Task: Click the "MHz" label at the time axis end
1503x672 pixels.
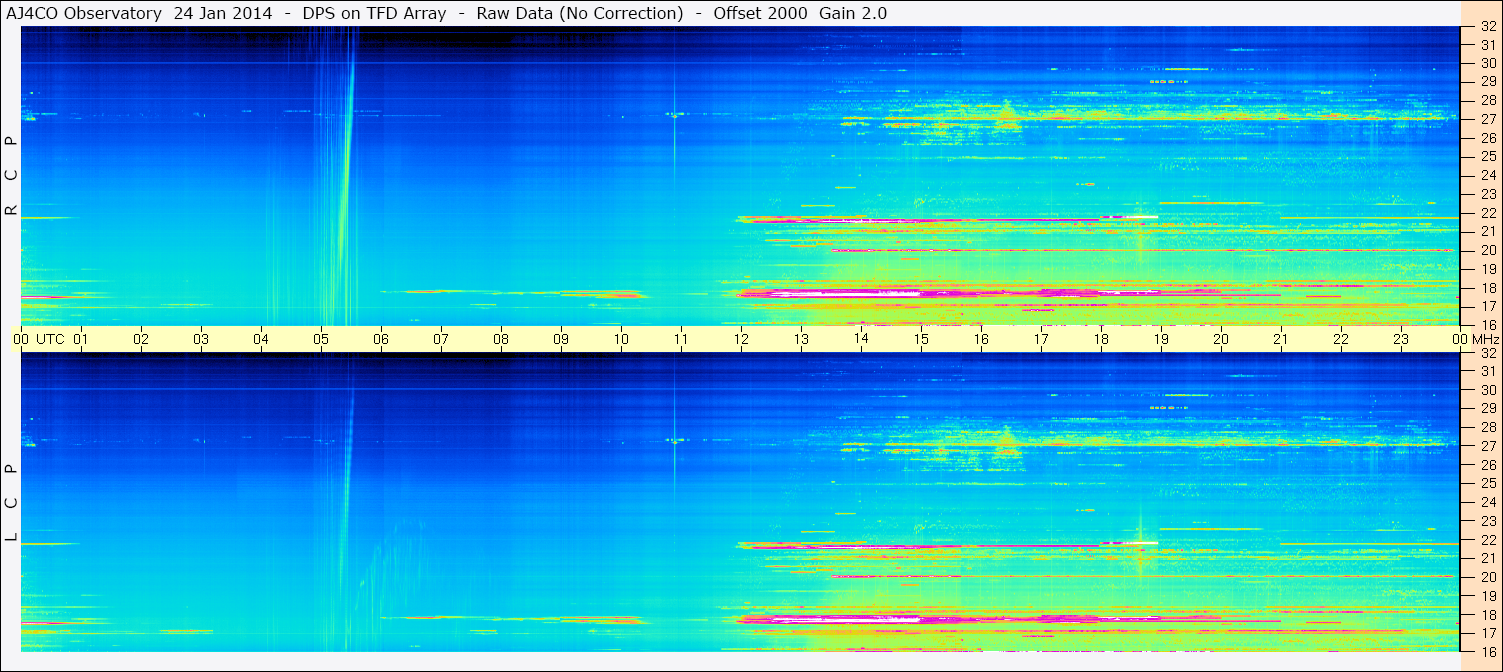Action: coord(1484,340)
